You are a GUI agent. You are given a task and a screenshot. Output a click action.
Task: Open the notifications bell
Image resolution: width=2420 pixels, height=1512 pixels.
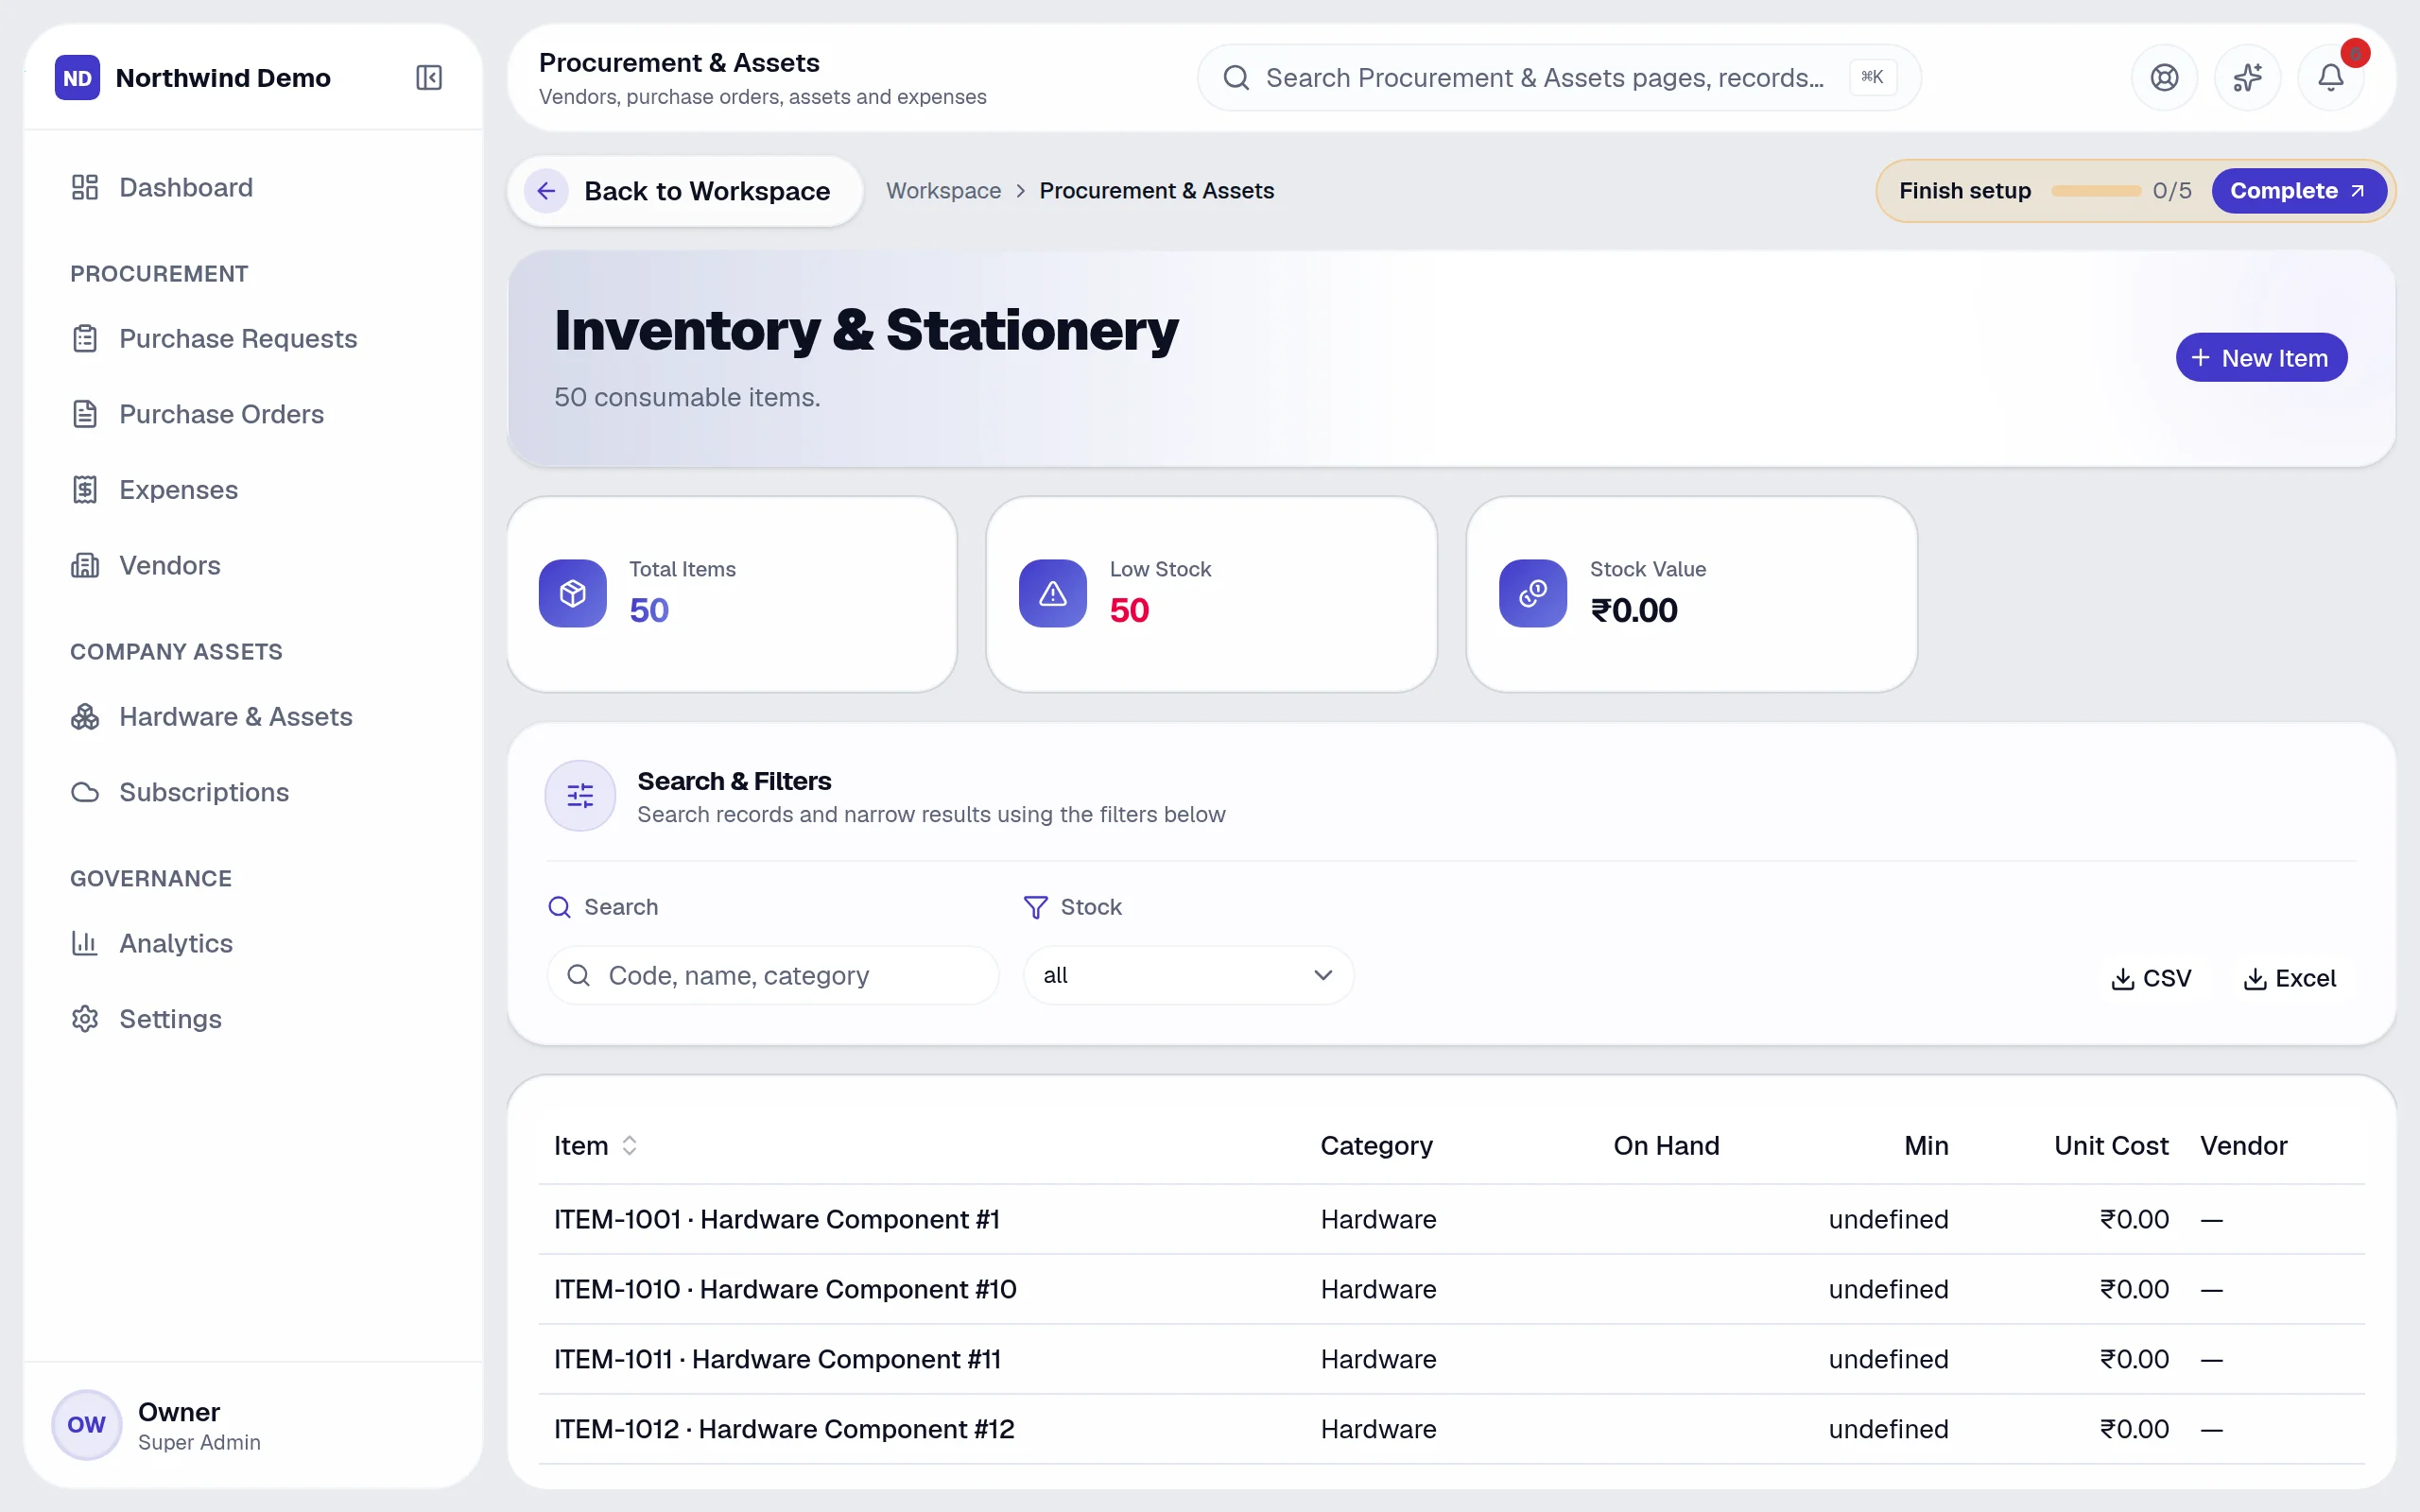(2331, 77)
